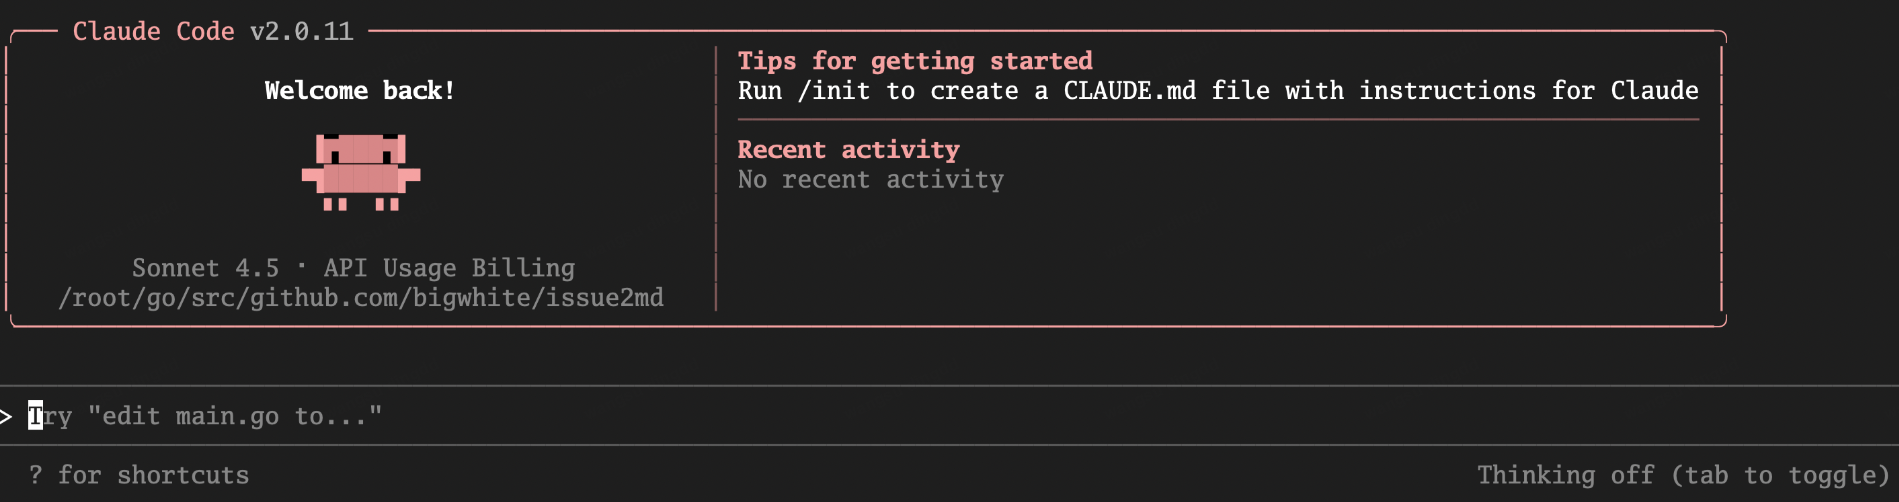Click the /init command in tips
Screen dimensions: 1899x502
(834, 91)
